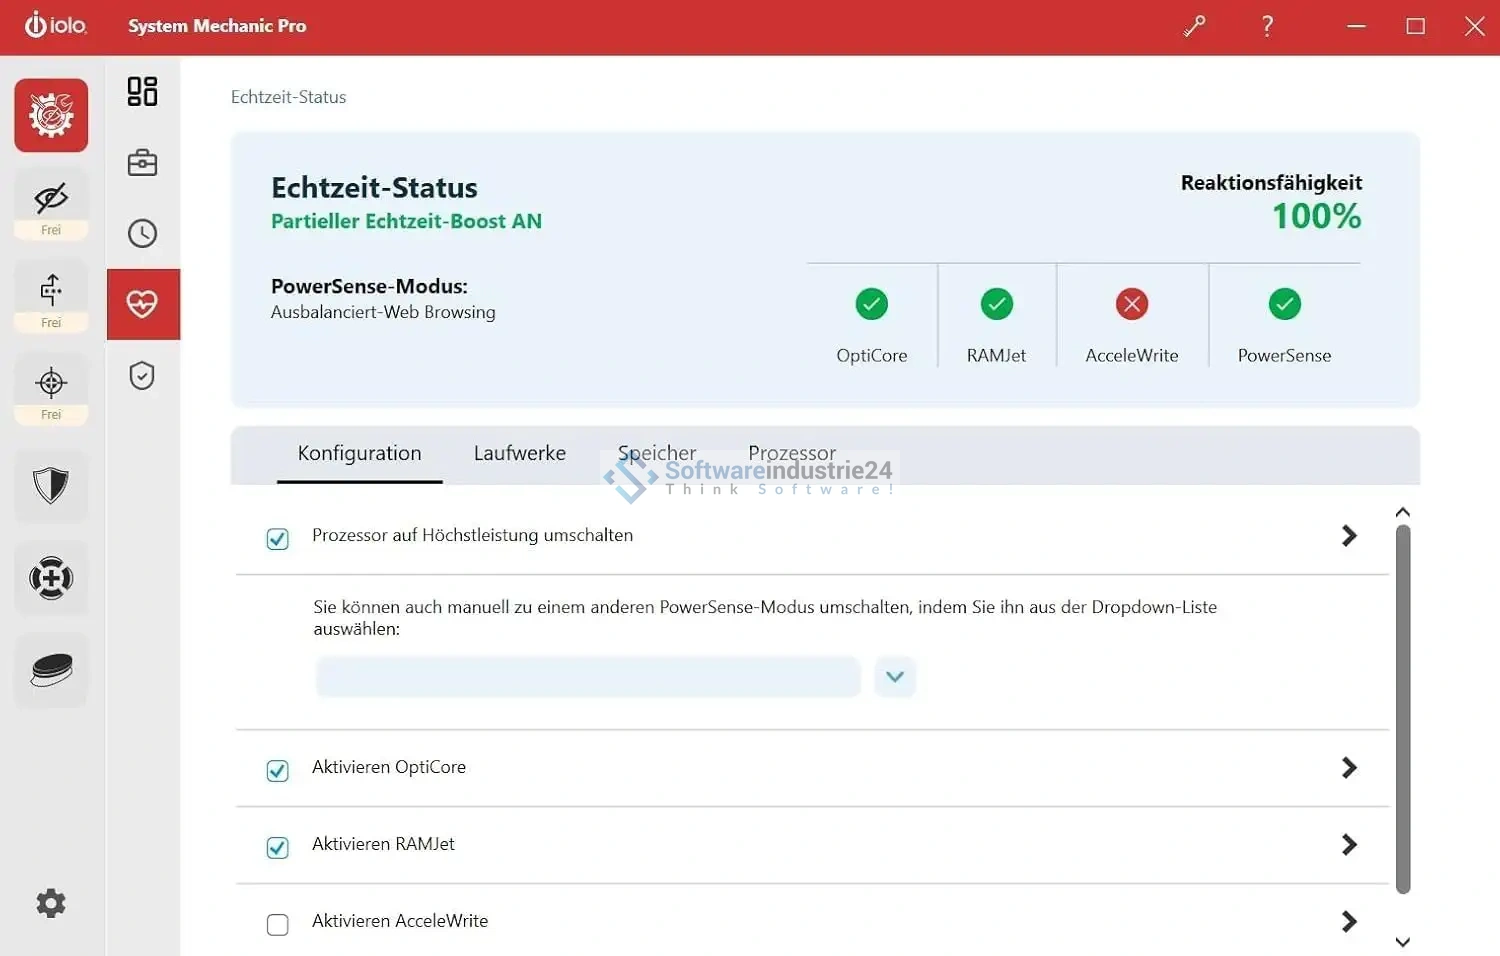Open the lifebuoy recovery tool icon
This screenshot has width=1500, height=956.
click(x=51, y=578)
